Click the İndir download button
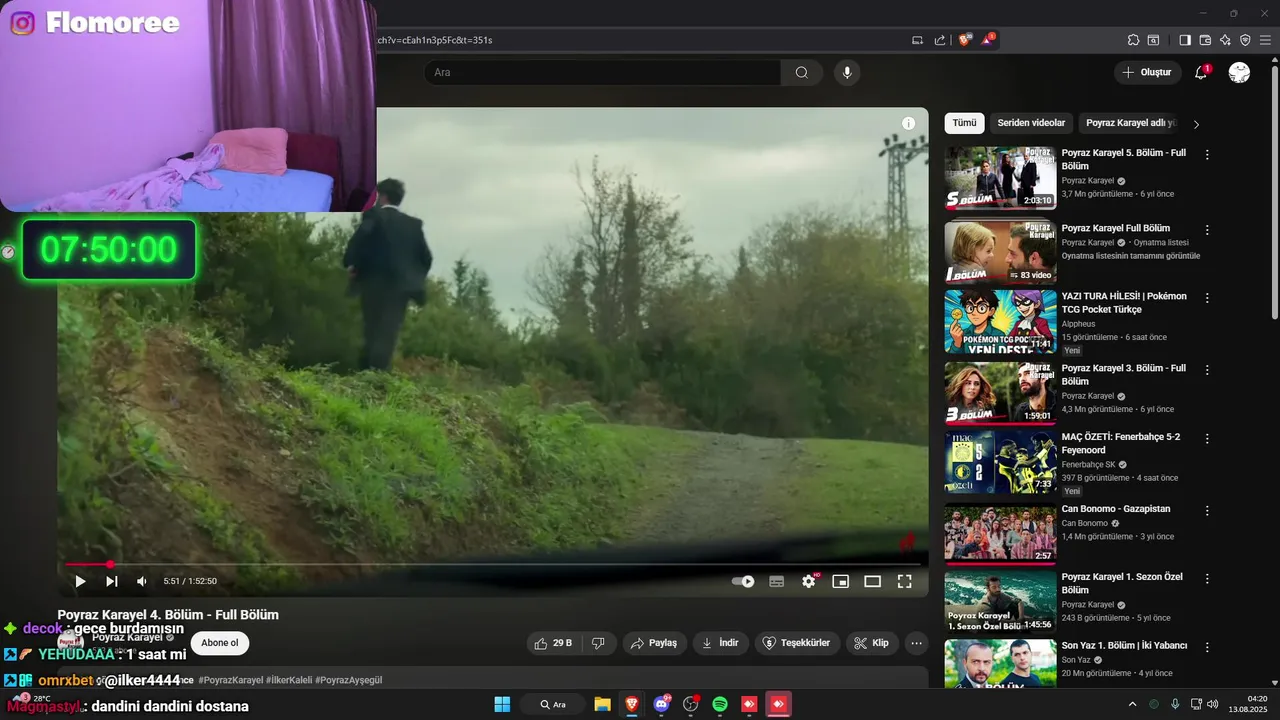 721,643
